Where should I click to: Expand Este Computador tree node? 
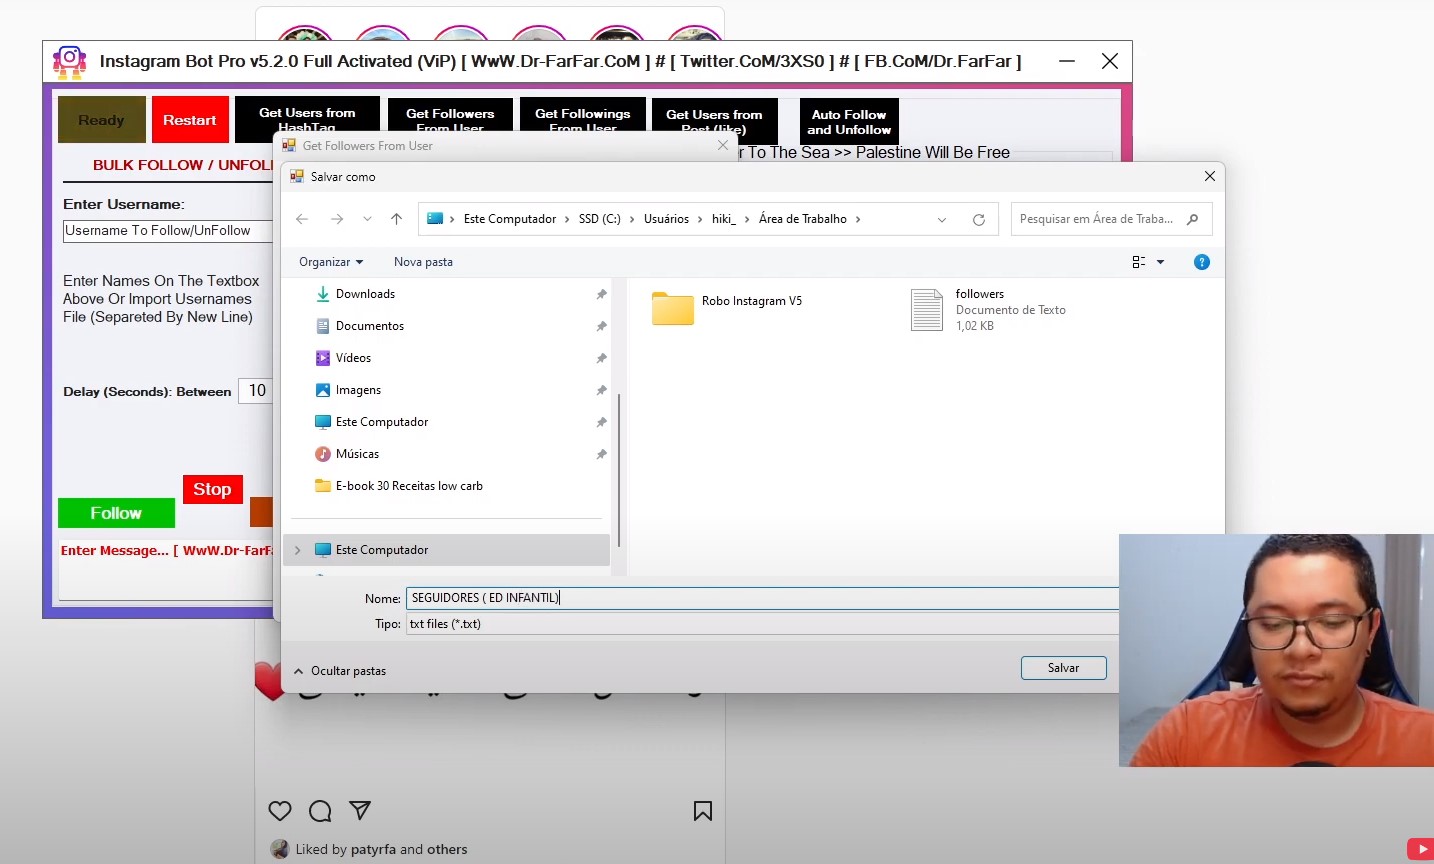pos(297,550)
